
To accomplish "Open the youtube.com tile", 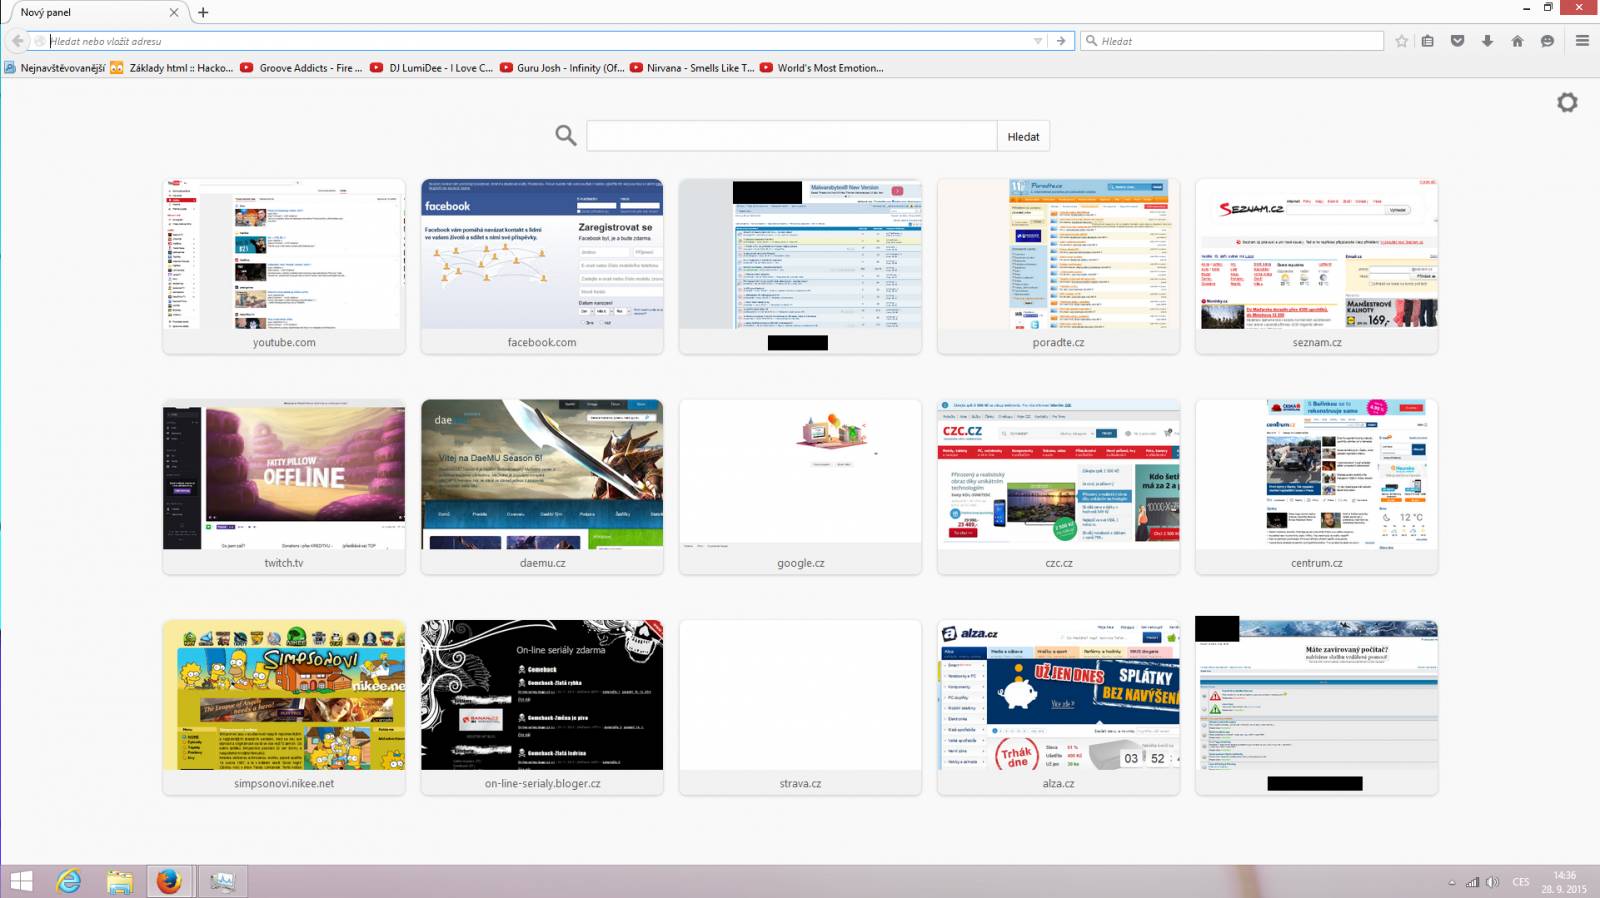I will (x=284, y=266).
